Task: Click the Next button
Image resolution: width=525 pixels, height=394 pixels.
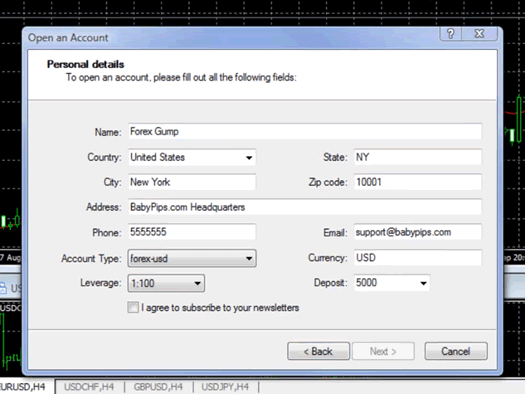Action: pyautogui.click(x=383, y=351)
